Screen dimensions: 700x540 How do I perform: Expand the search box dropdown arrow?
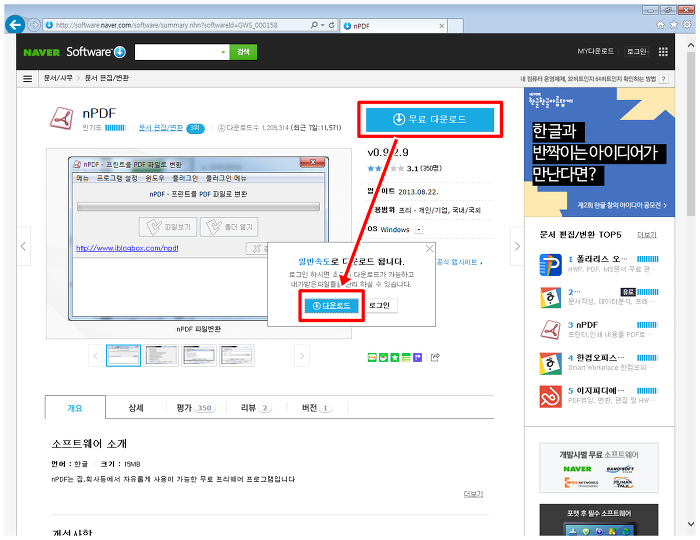223,52
